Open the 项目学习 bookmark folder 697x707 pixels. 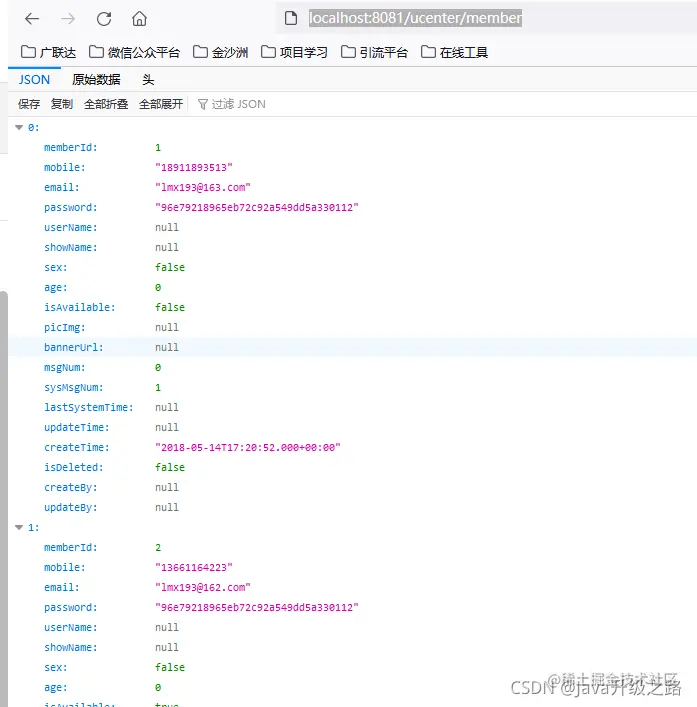pos(294,52)
